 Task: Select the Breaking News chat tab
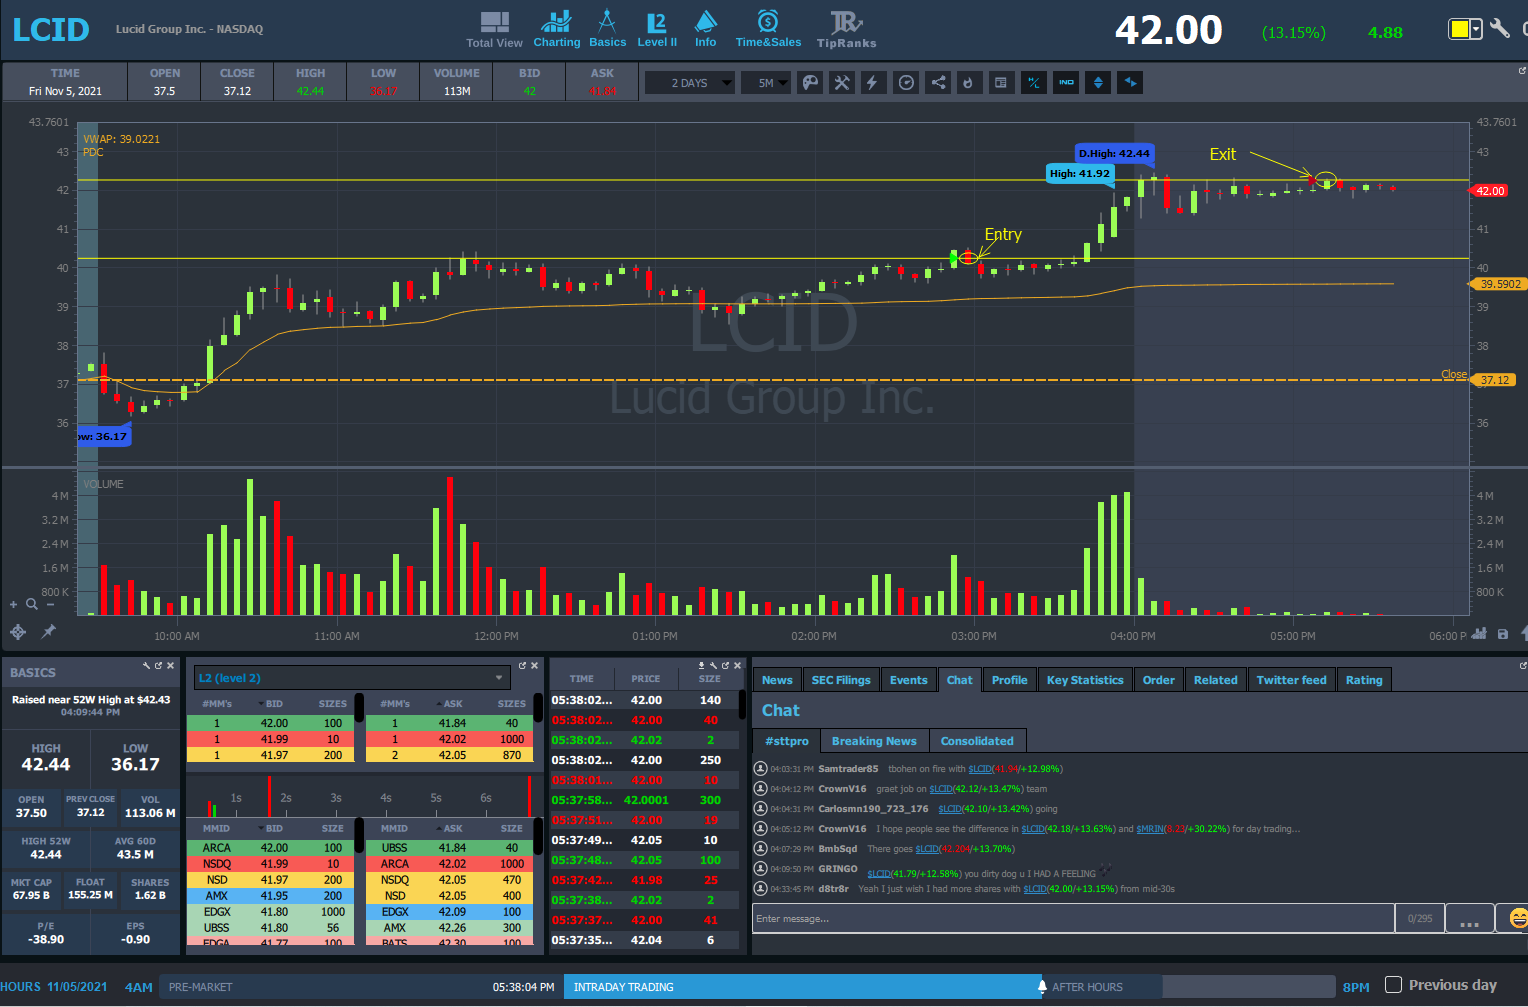coord(874,741)
